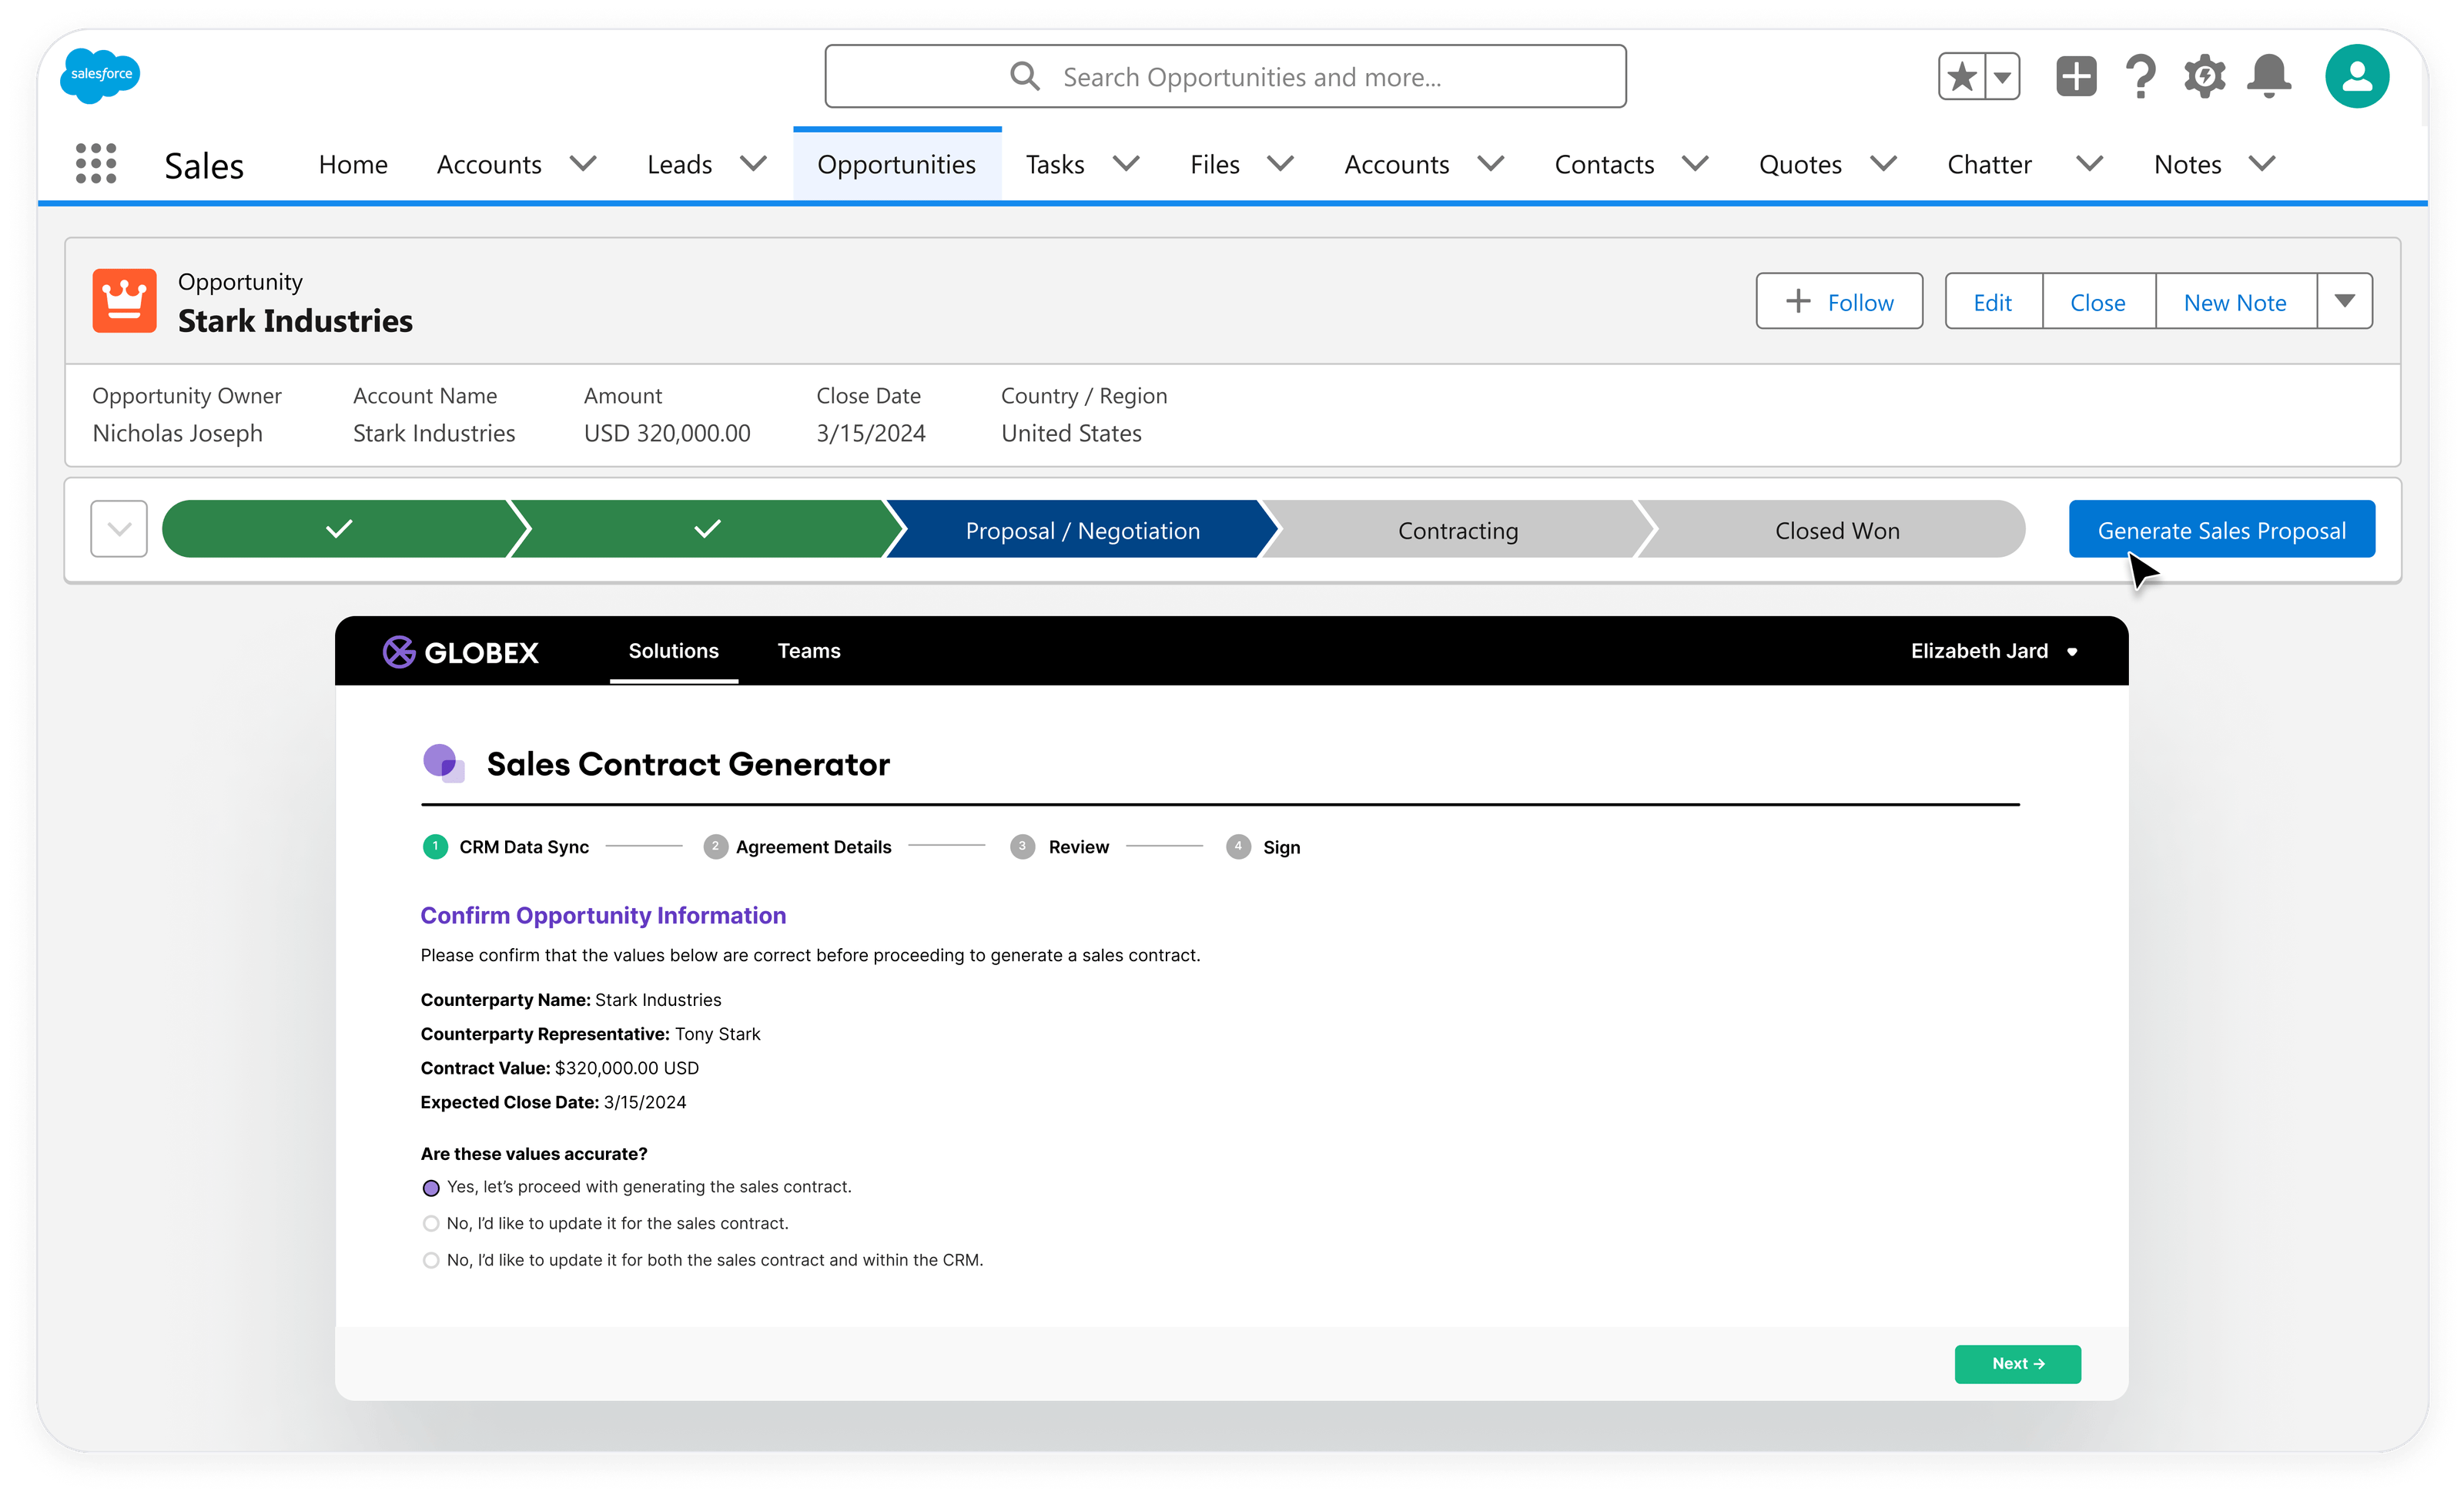Click the Close opportunity button

[2098, 301]
